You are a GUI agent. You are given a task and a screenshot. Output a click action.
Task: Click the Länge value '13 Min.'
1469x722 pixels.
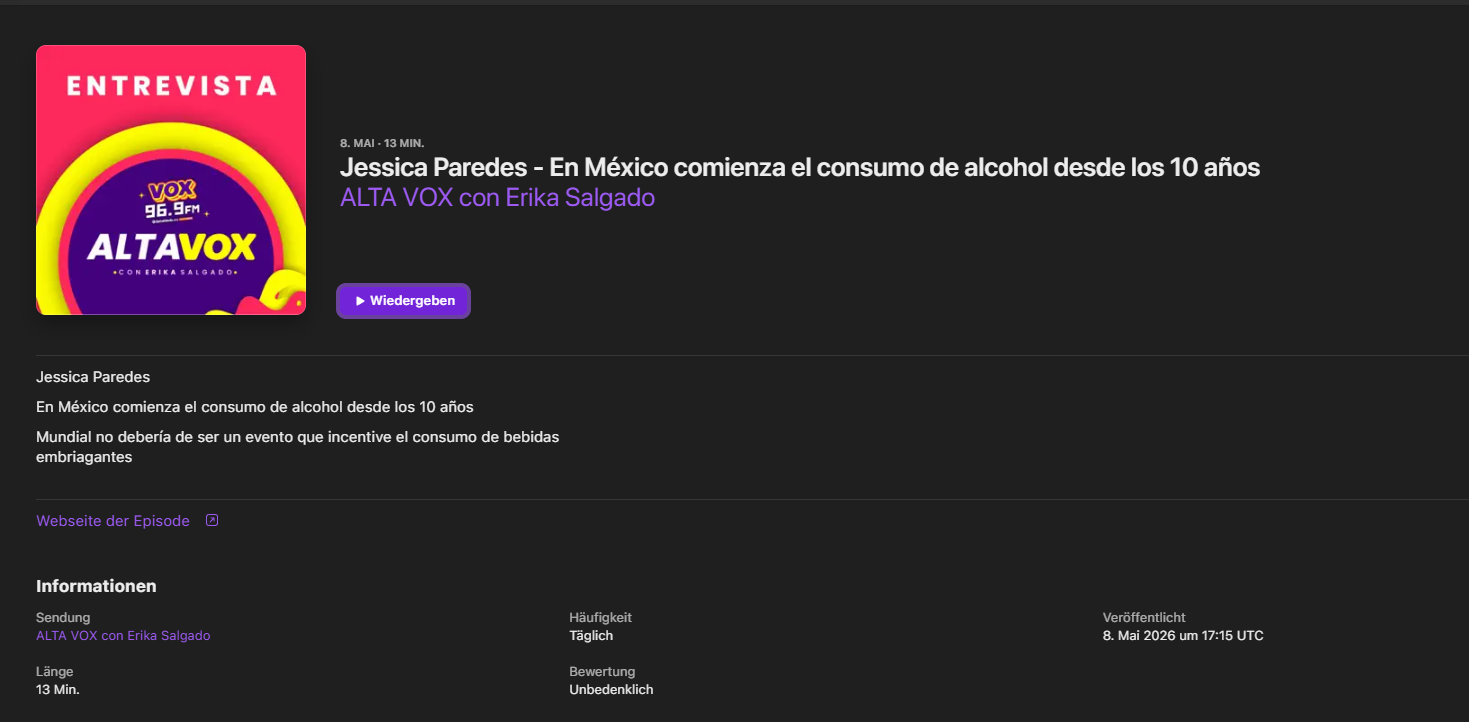pos(58,690)
